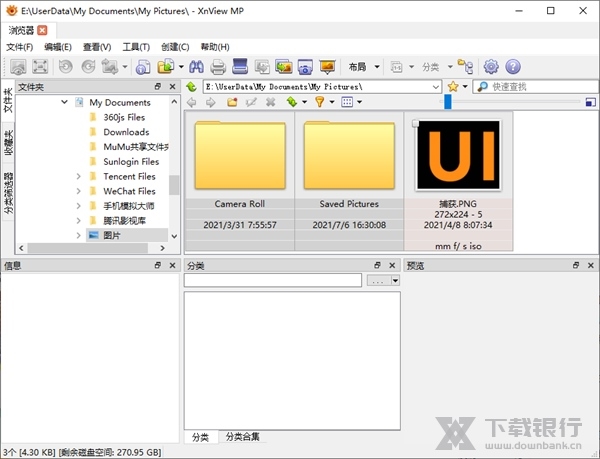Open settings with the gear icon
The height and width of the screenshot is (459, 600).
pos(491,67)
